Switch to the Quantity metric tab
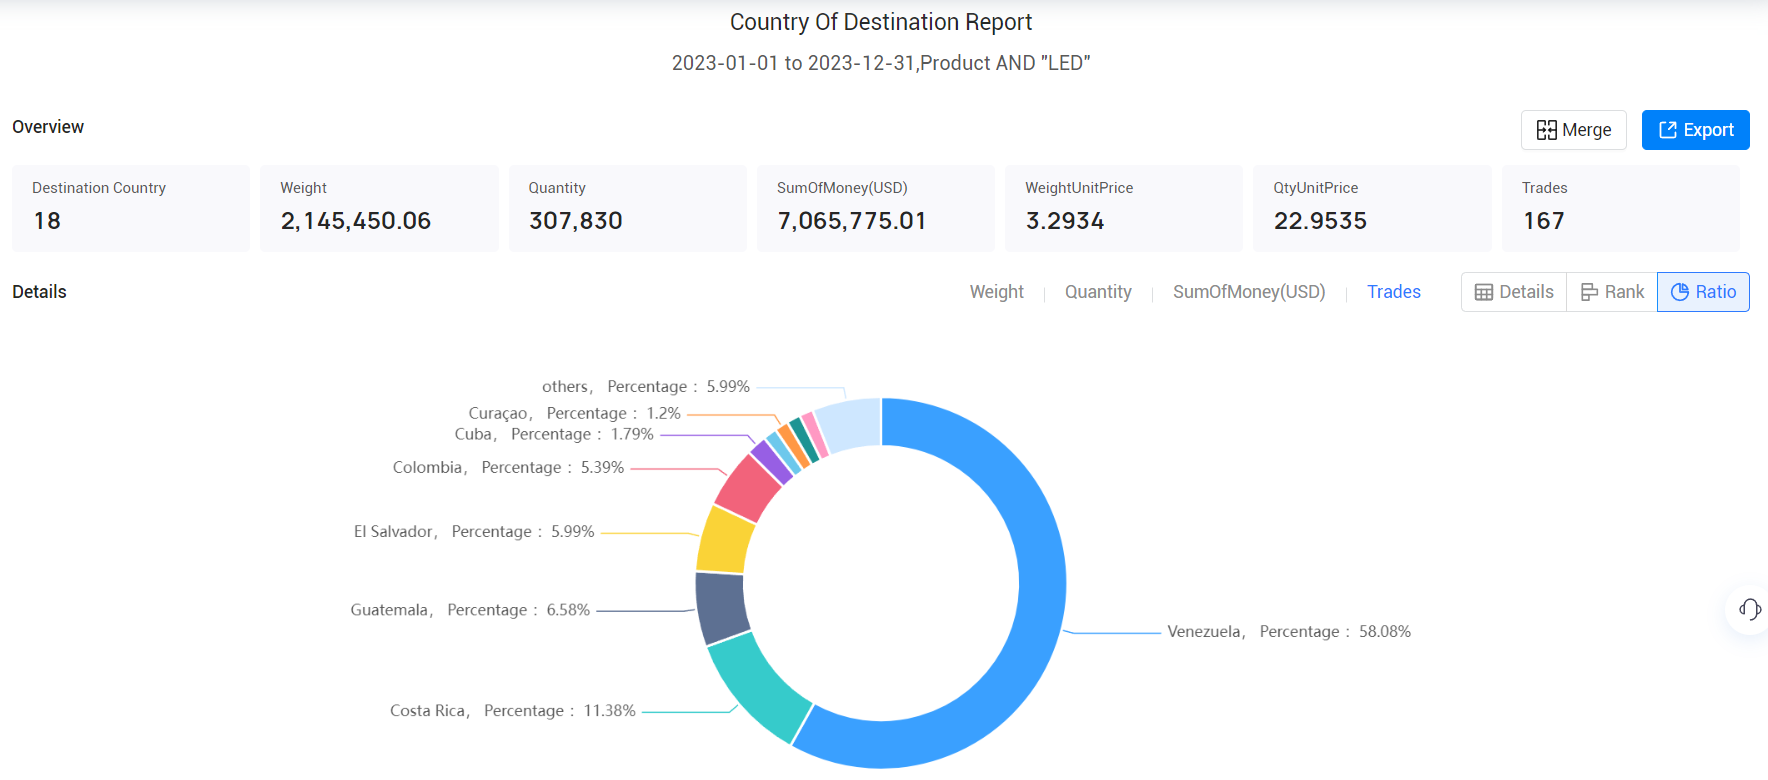Image resolution: width=1768 pixels, height=780 pixels. pos(1098,292)
